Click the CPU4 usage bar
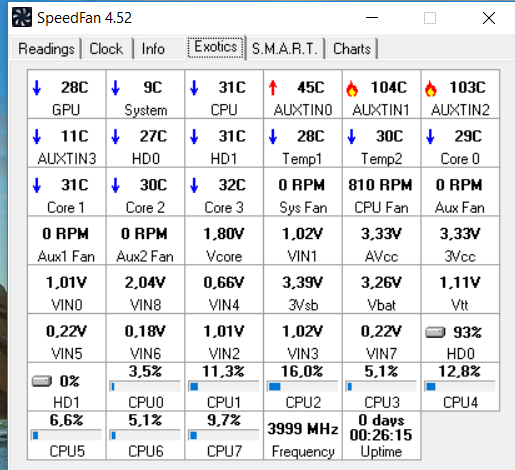Image resolution: width=515 pixels, height=470 pixels. [460, 387]
